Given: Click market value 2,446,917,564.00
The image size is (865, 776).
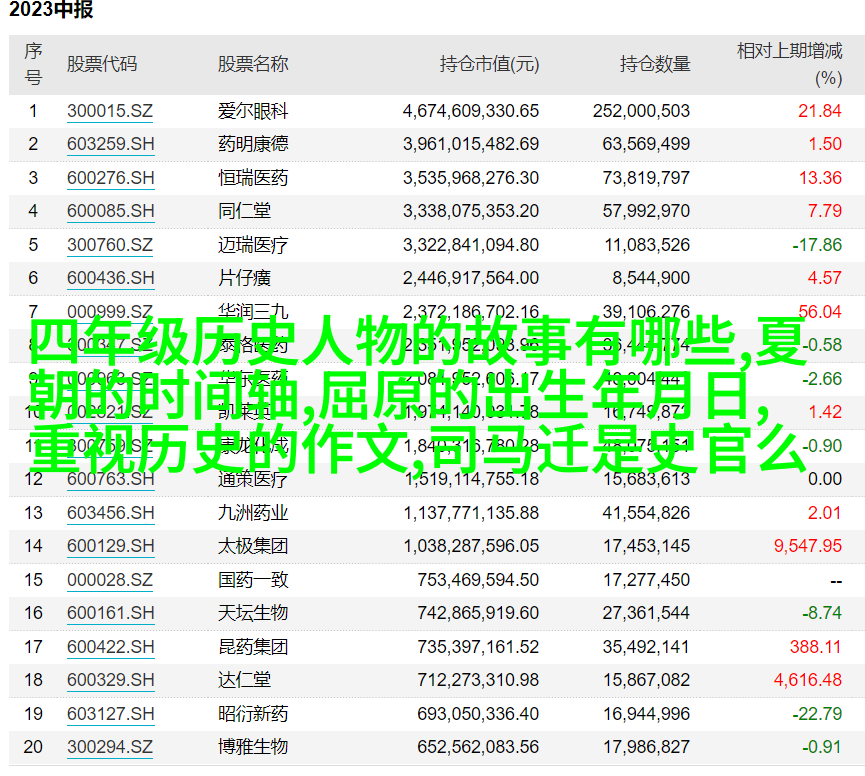Looking at the screenshot, I should point(471,278).
